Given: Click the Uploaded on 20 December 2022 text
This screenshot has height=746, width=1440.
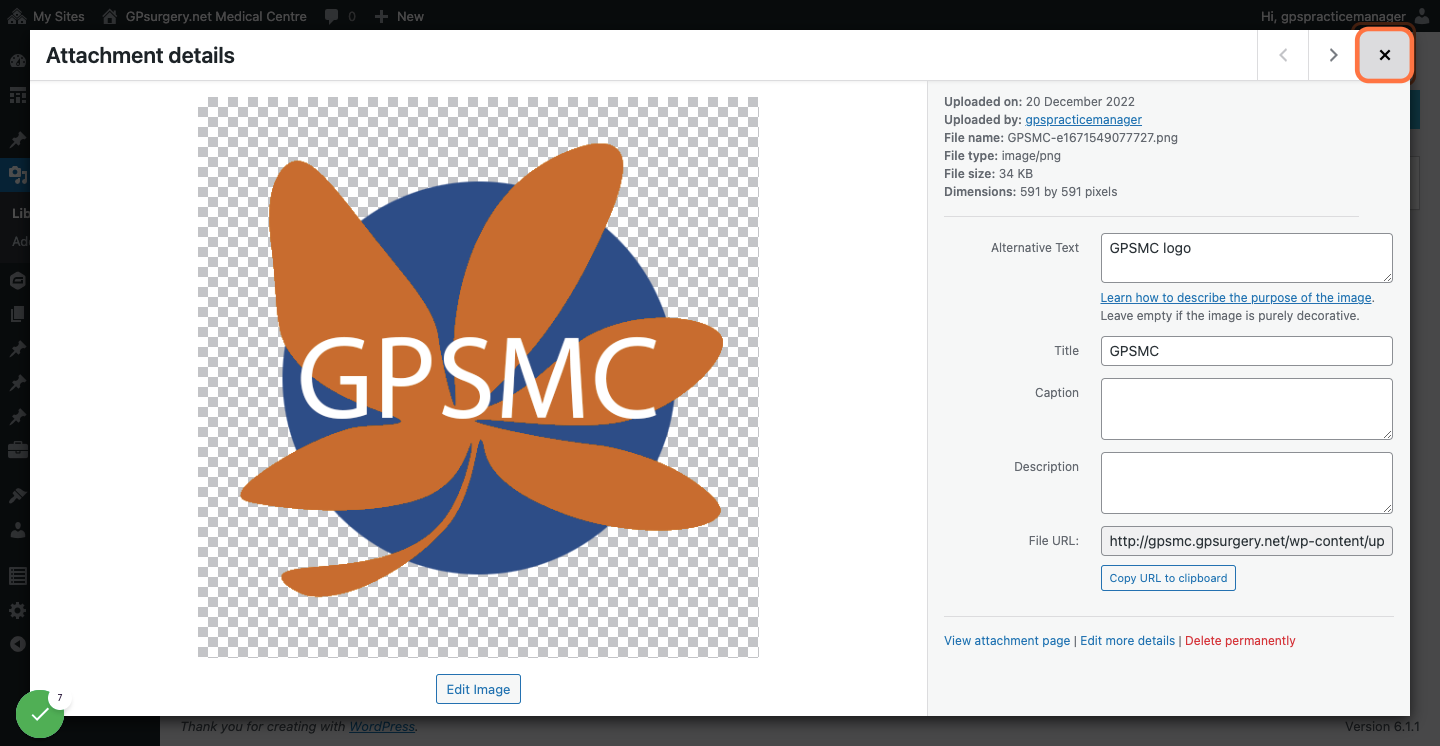Looking at the screenshot, I should pos(1039,102).
